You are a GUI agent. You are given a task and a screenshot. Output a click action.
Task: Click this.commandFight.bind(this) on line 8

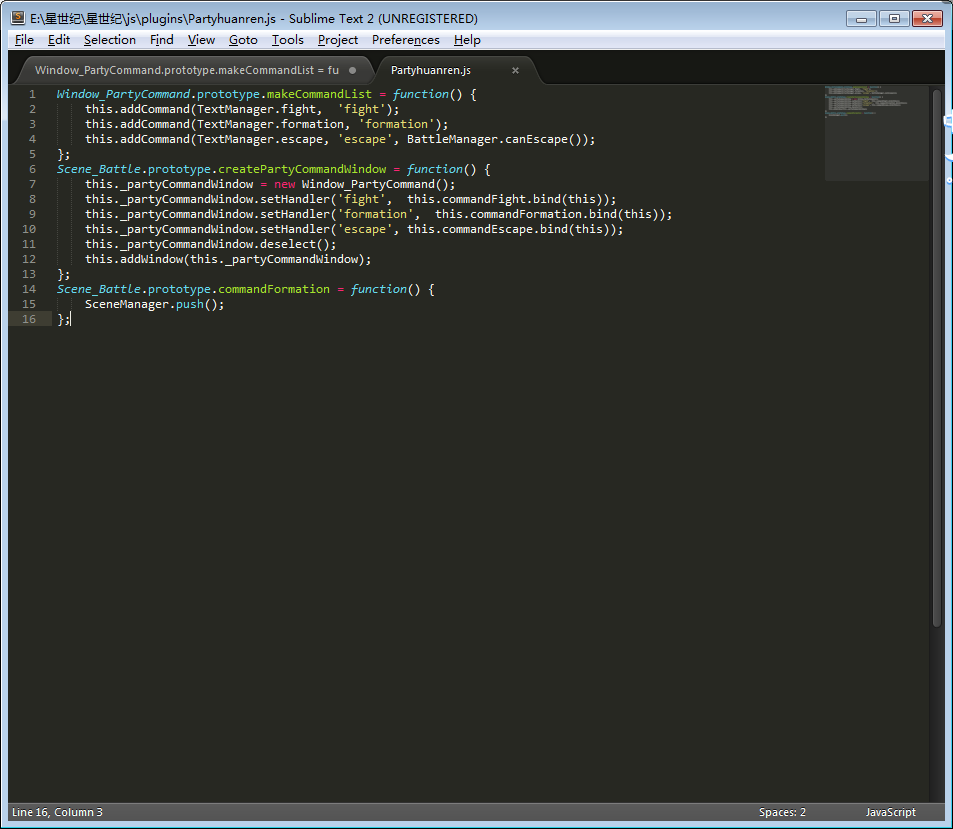pos(508,199)
